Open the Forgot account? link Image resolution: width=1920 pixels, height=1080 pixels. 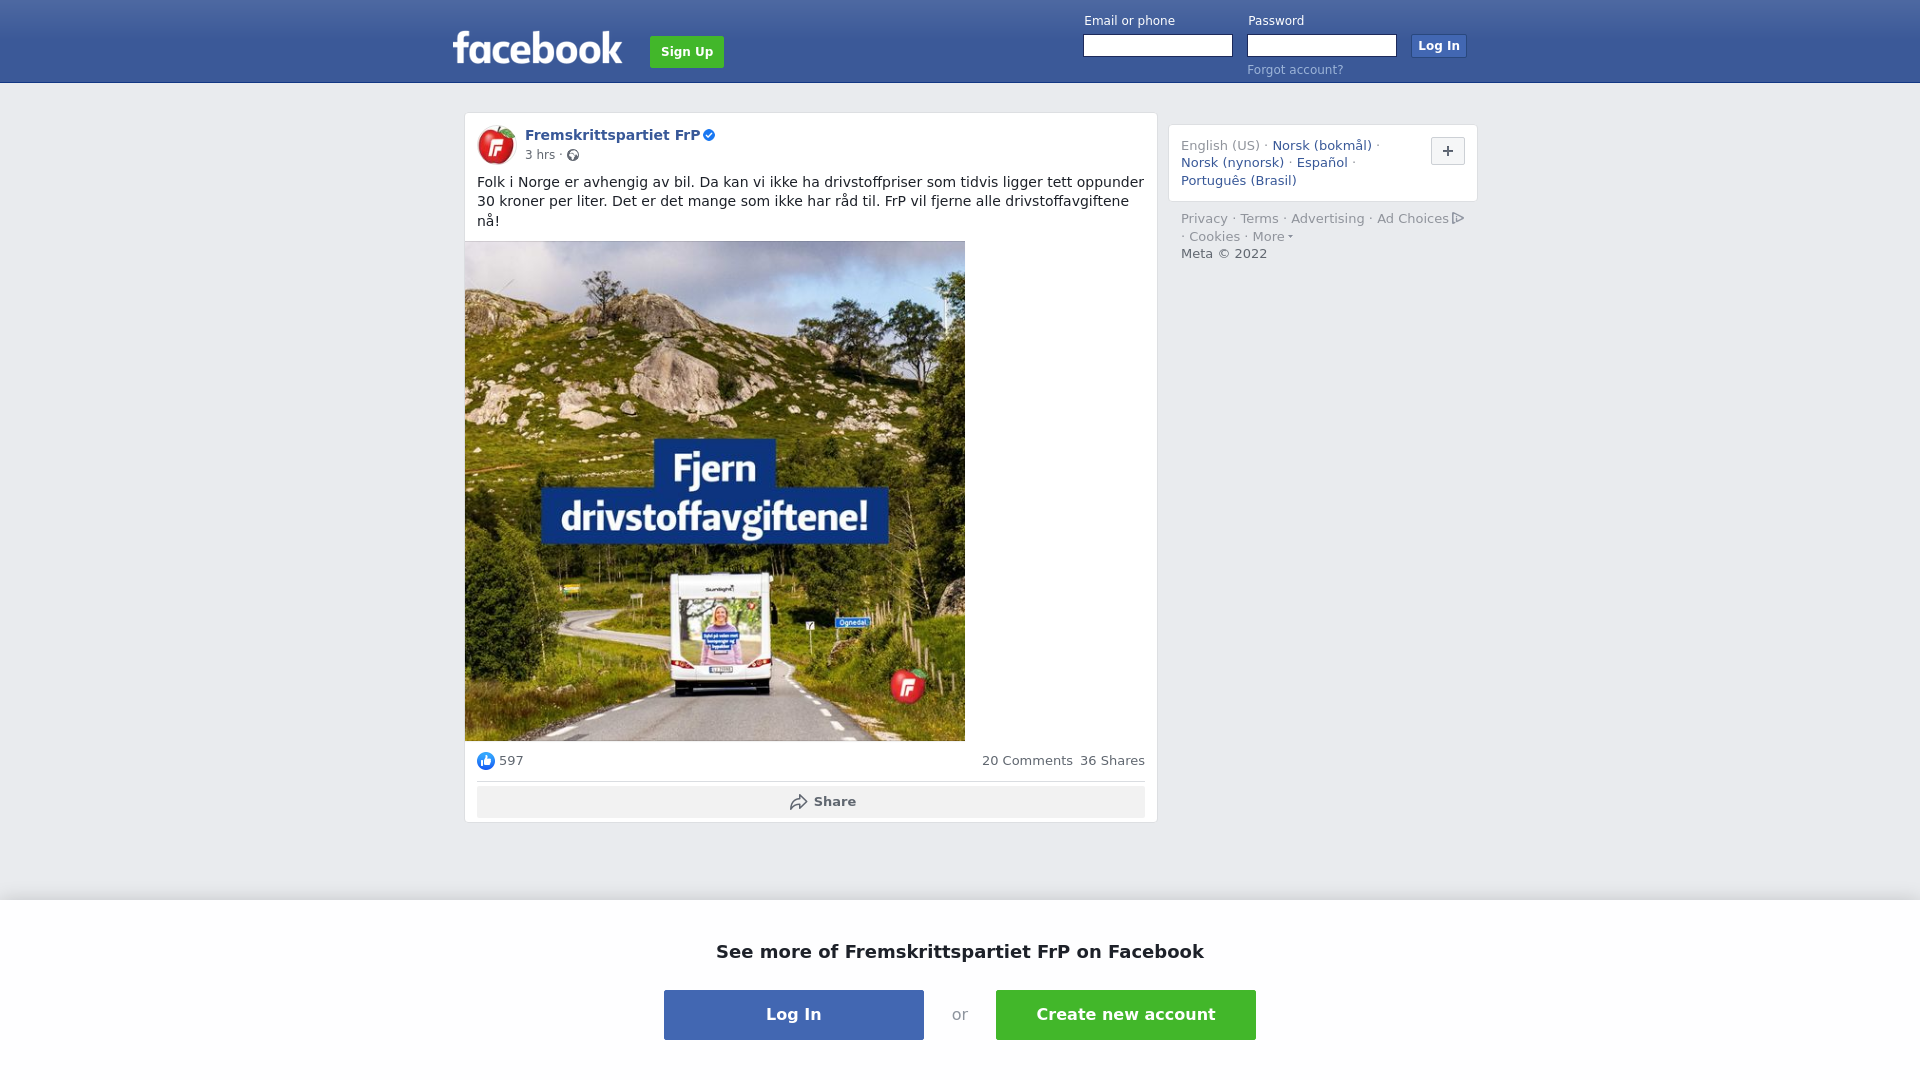pyautogui.click(x=1295, y=70)
